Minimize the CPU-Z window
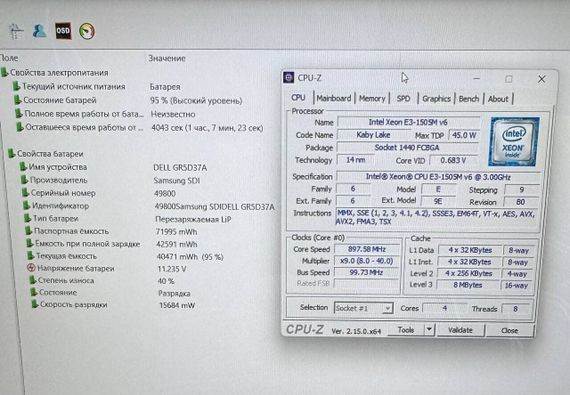The height and width of the screenshot is (395, 570). (x=477, y=78)
